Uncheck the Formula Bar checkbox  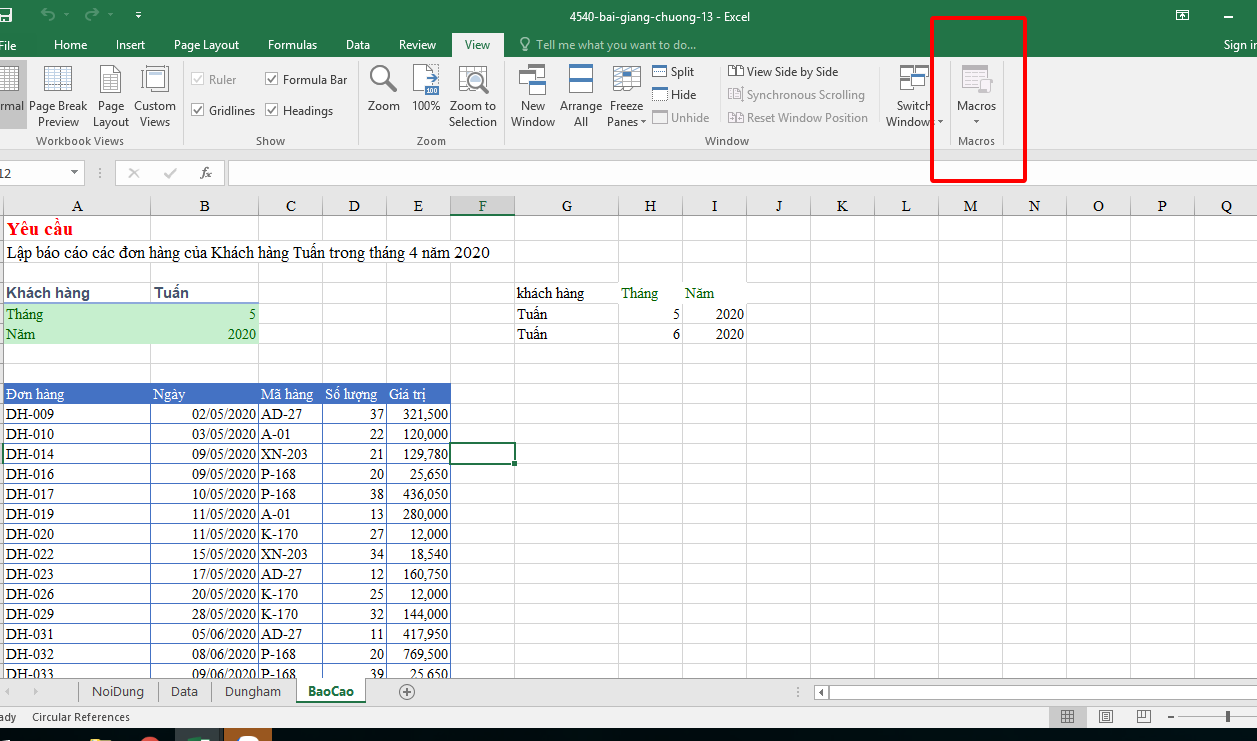click(272, 80)
